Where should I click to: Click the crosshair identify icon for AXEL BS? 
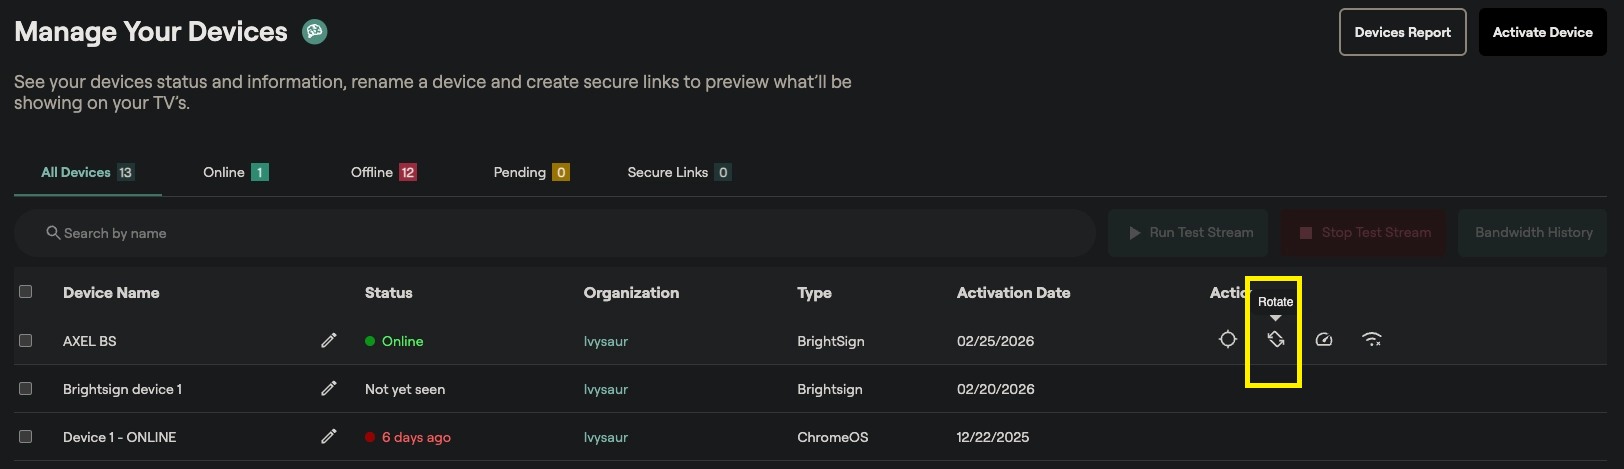pyautogui.click(x=1227, y=340)
